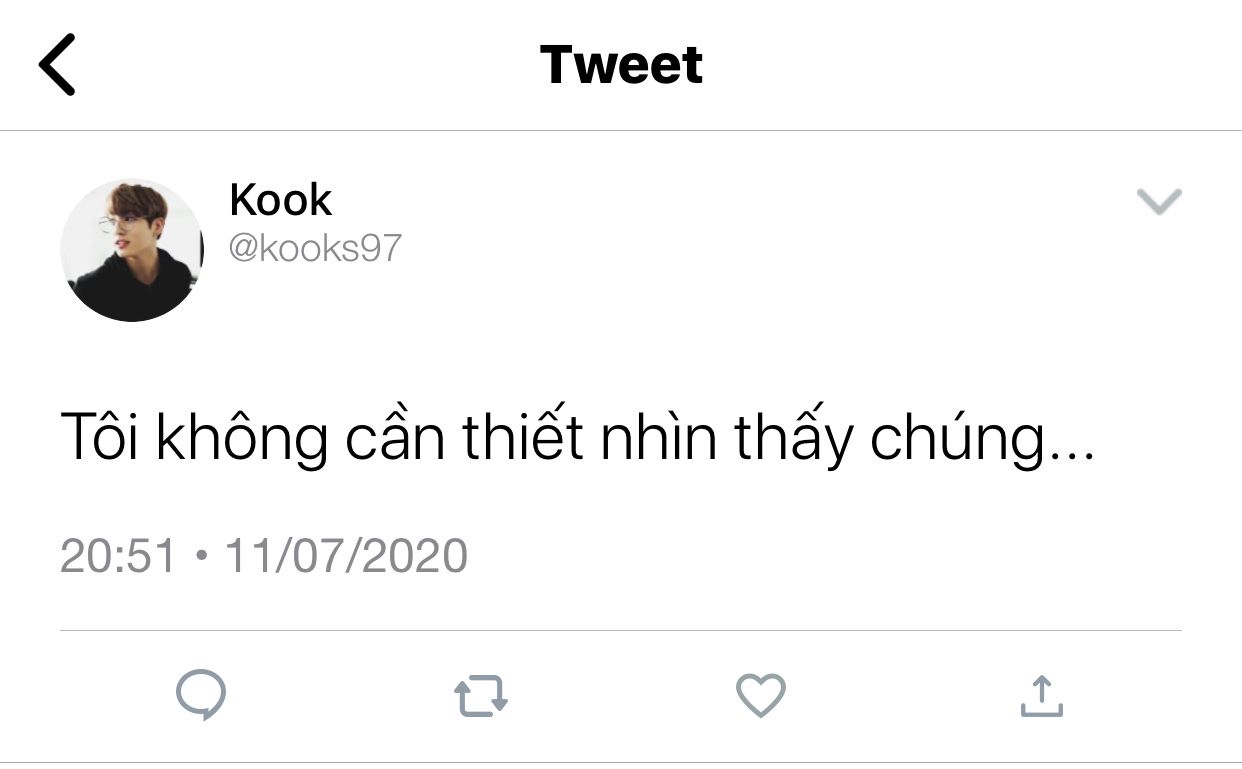Retweet the post using the arrows icon
Viewport: 1242px width, 769px height.
pos(481,697)
